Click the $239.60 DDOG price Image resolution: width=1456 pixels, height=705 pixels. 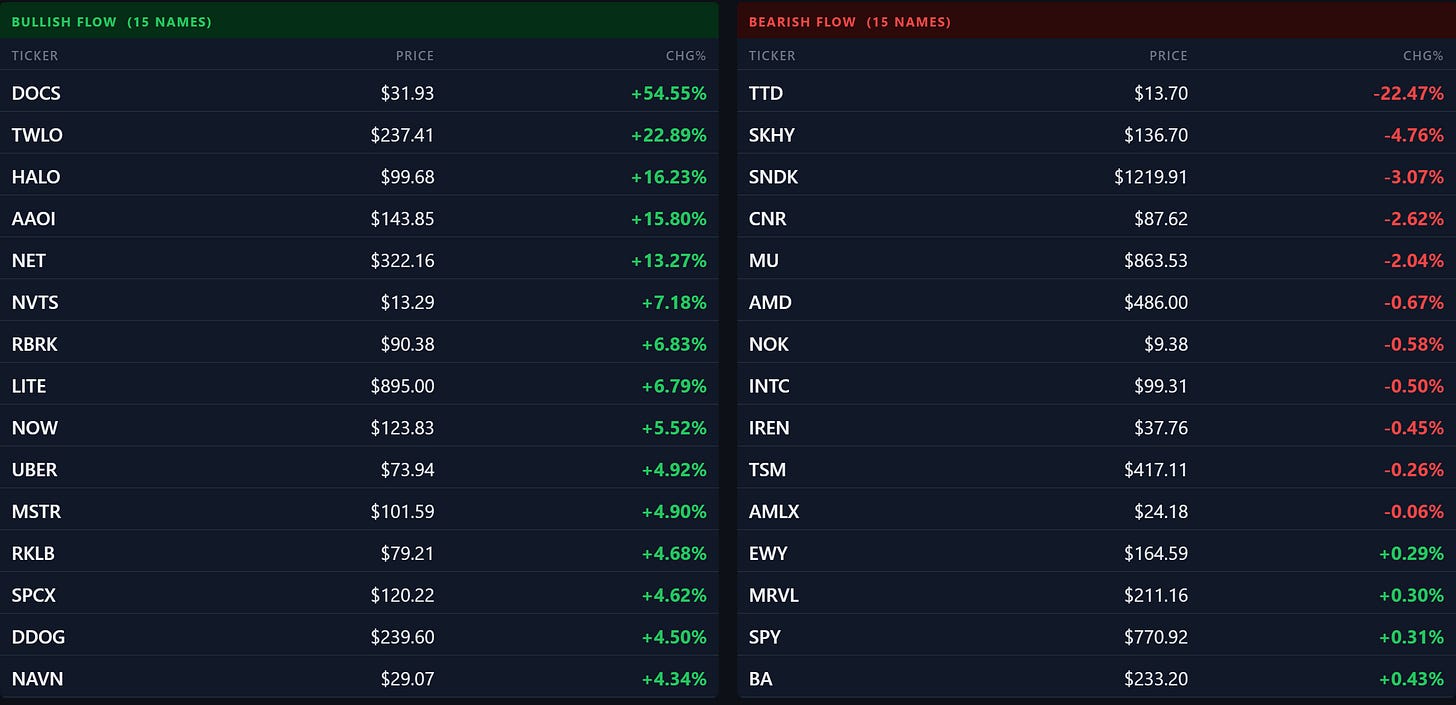click(x=402, y=637)
